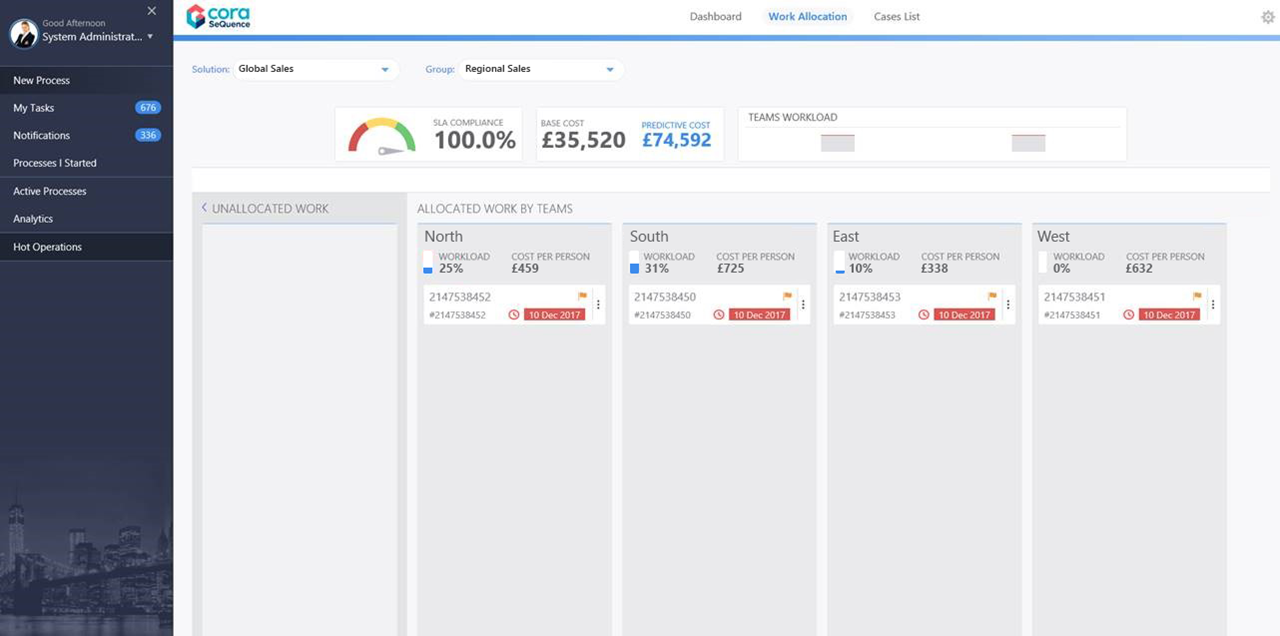This screenshot has width=1280, height=636.
Task: Click the South team heading
Action: (x=649, y=237)
